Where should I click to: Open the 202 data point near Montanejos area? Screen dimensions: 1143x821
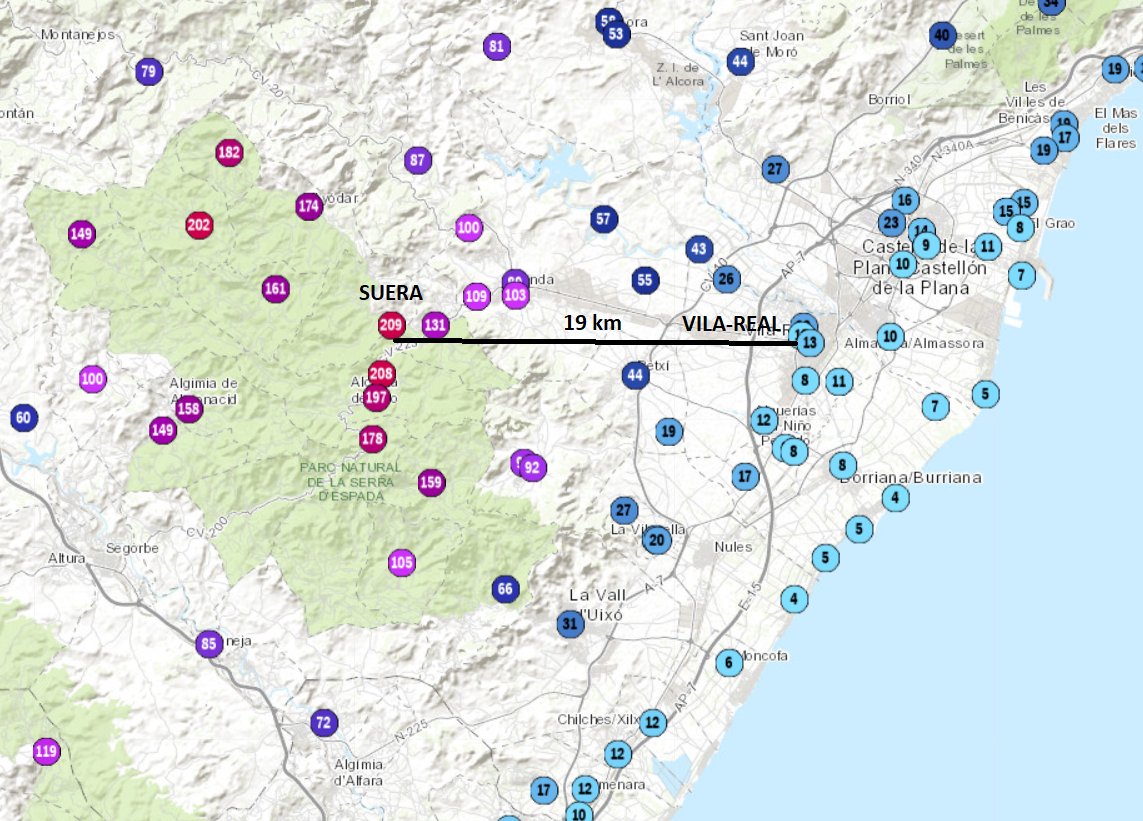click(x=201, y=225)
